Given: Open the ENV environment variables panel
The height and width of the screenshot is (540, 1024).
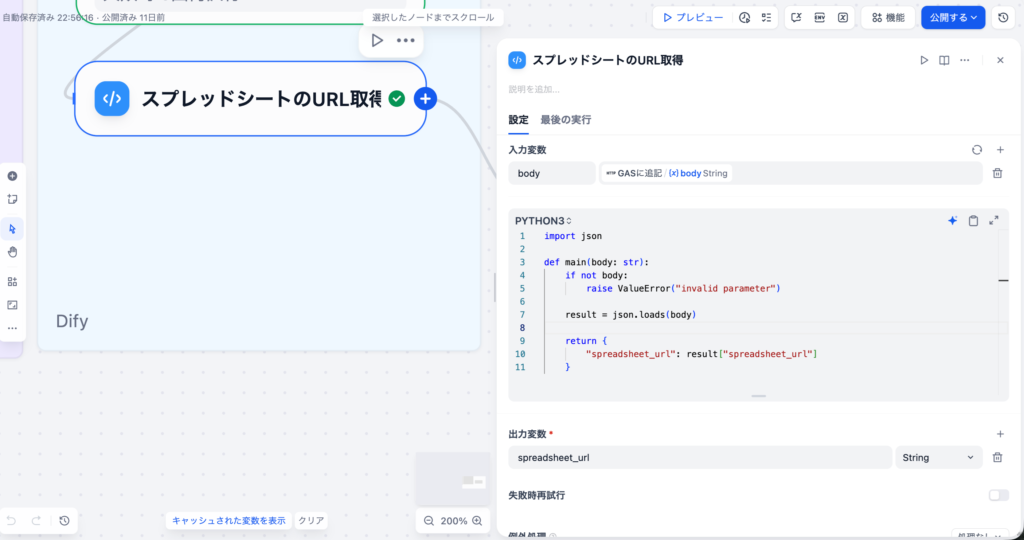Looking at the screenshot, I should coord(819,17).
